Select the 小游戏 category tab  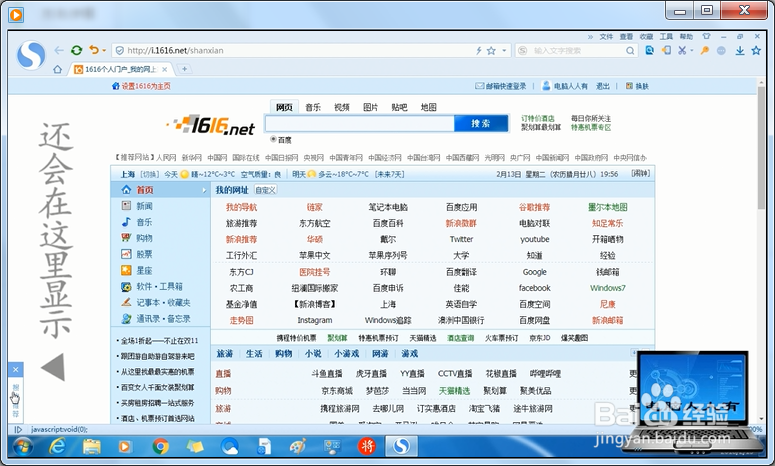click(346, 353)
